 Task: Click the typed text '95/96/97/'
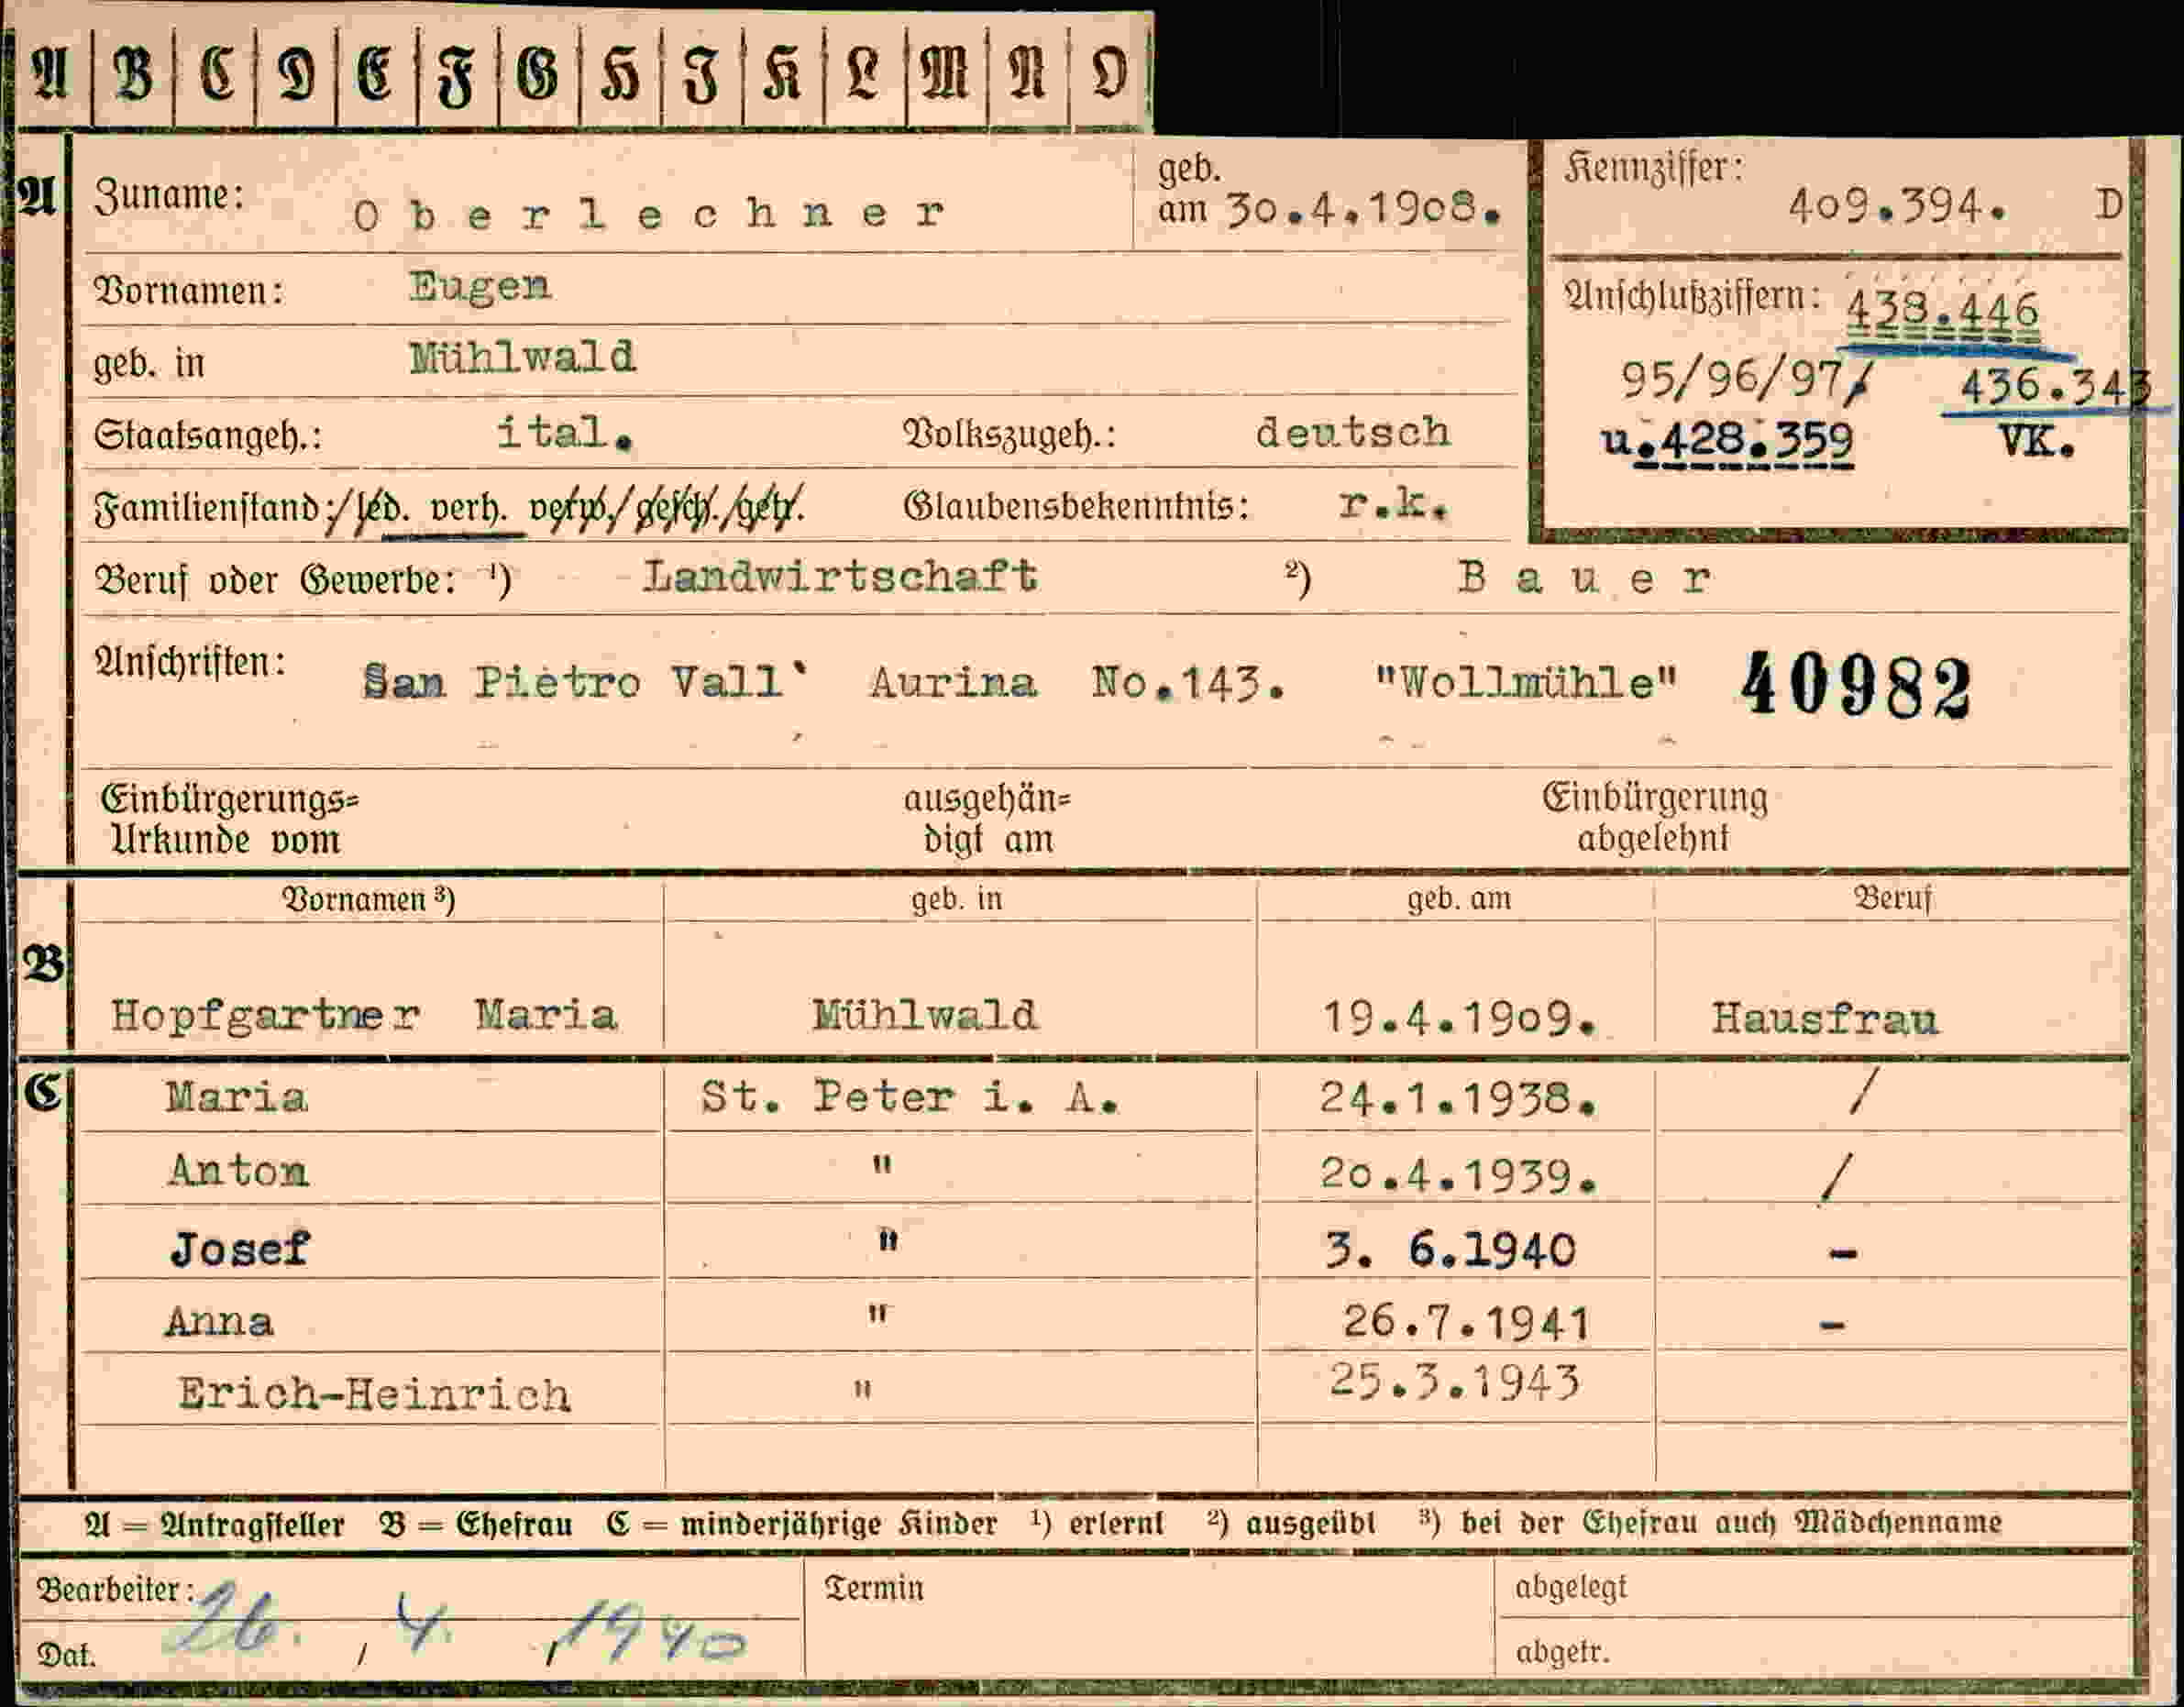(x=1746, y=380)
